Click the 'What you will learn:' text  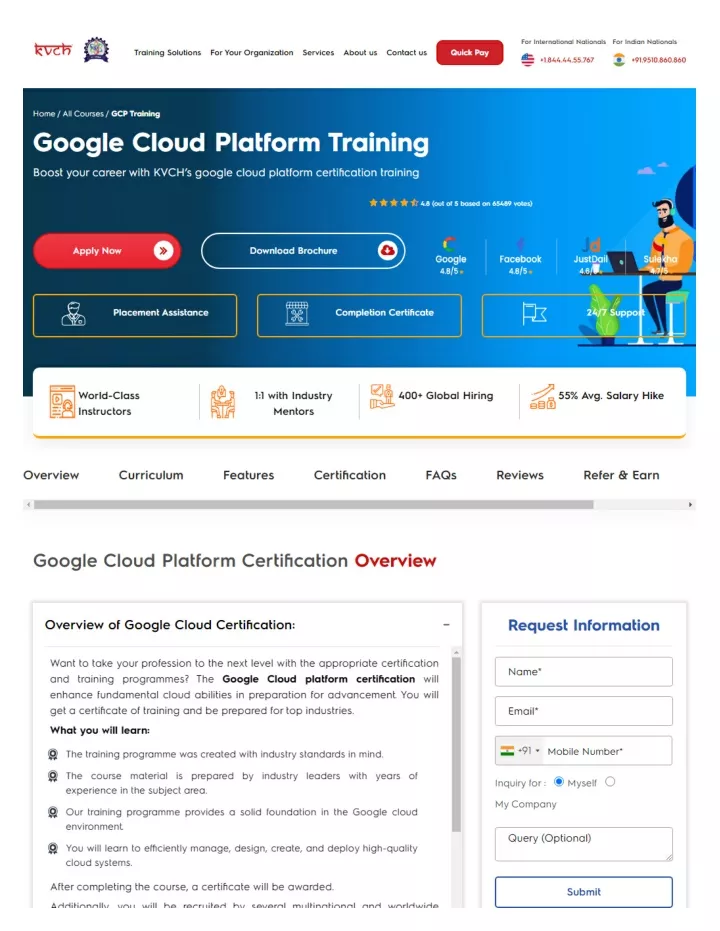click(100, 730)
